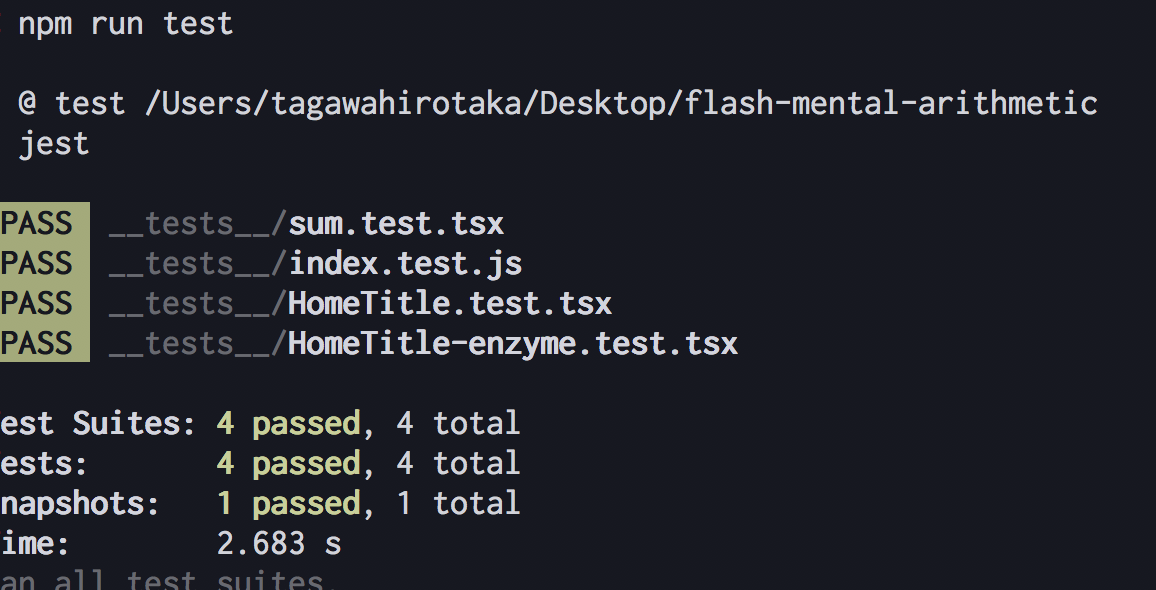This screenshot has height=590, width=1156.
Task: Click the PASS badge for index.test.js
Action: 44,263
